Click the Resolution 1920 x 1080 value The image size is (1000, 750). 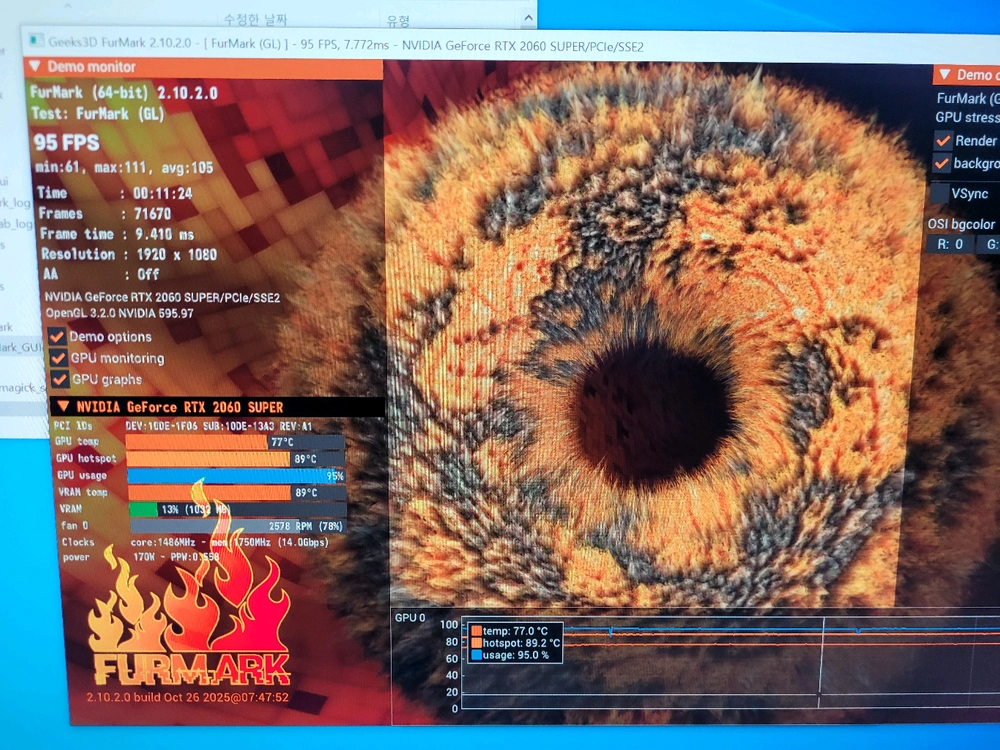click(177, 254)
